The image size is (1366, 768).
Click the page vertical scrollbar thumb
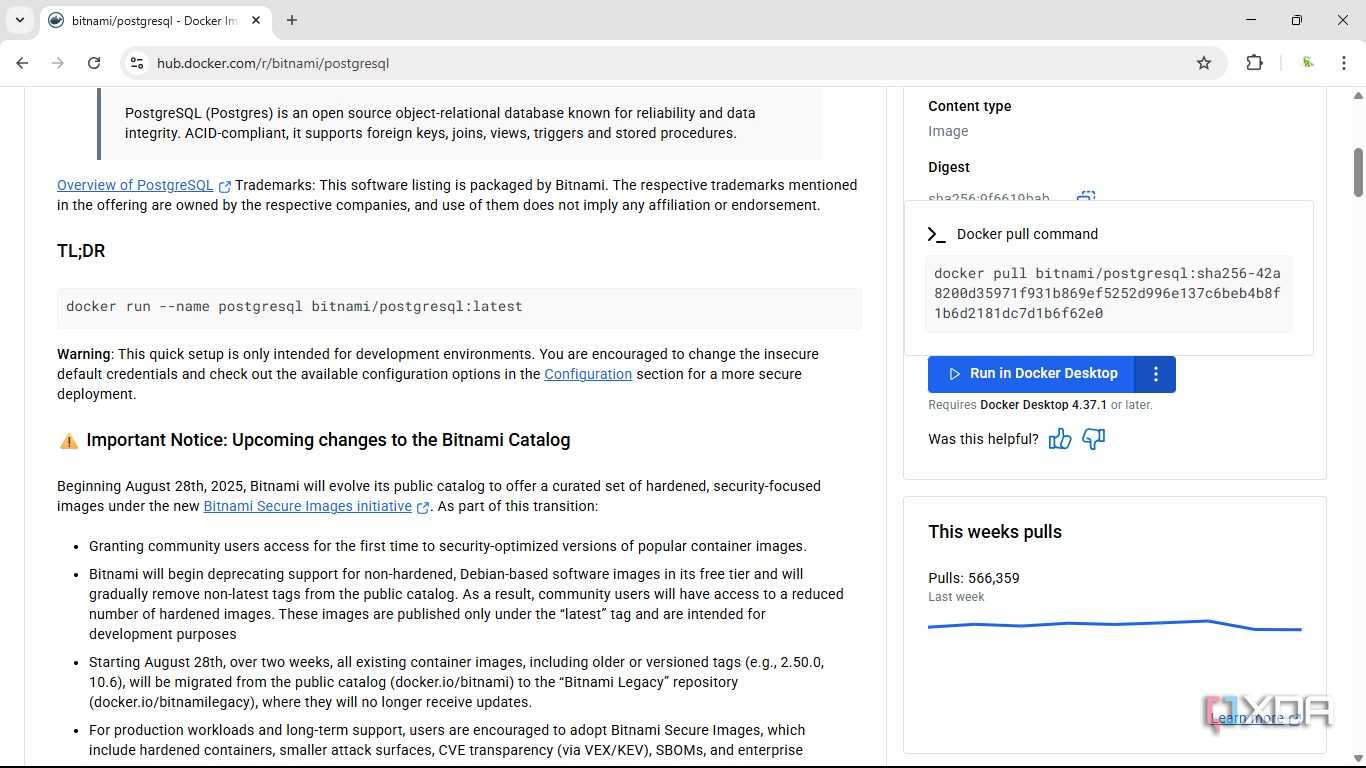point(1358,172)
